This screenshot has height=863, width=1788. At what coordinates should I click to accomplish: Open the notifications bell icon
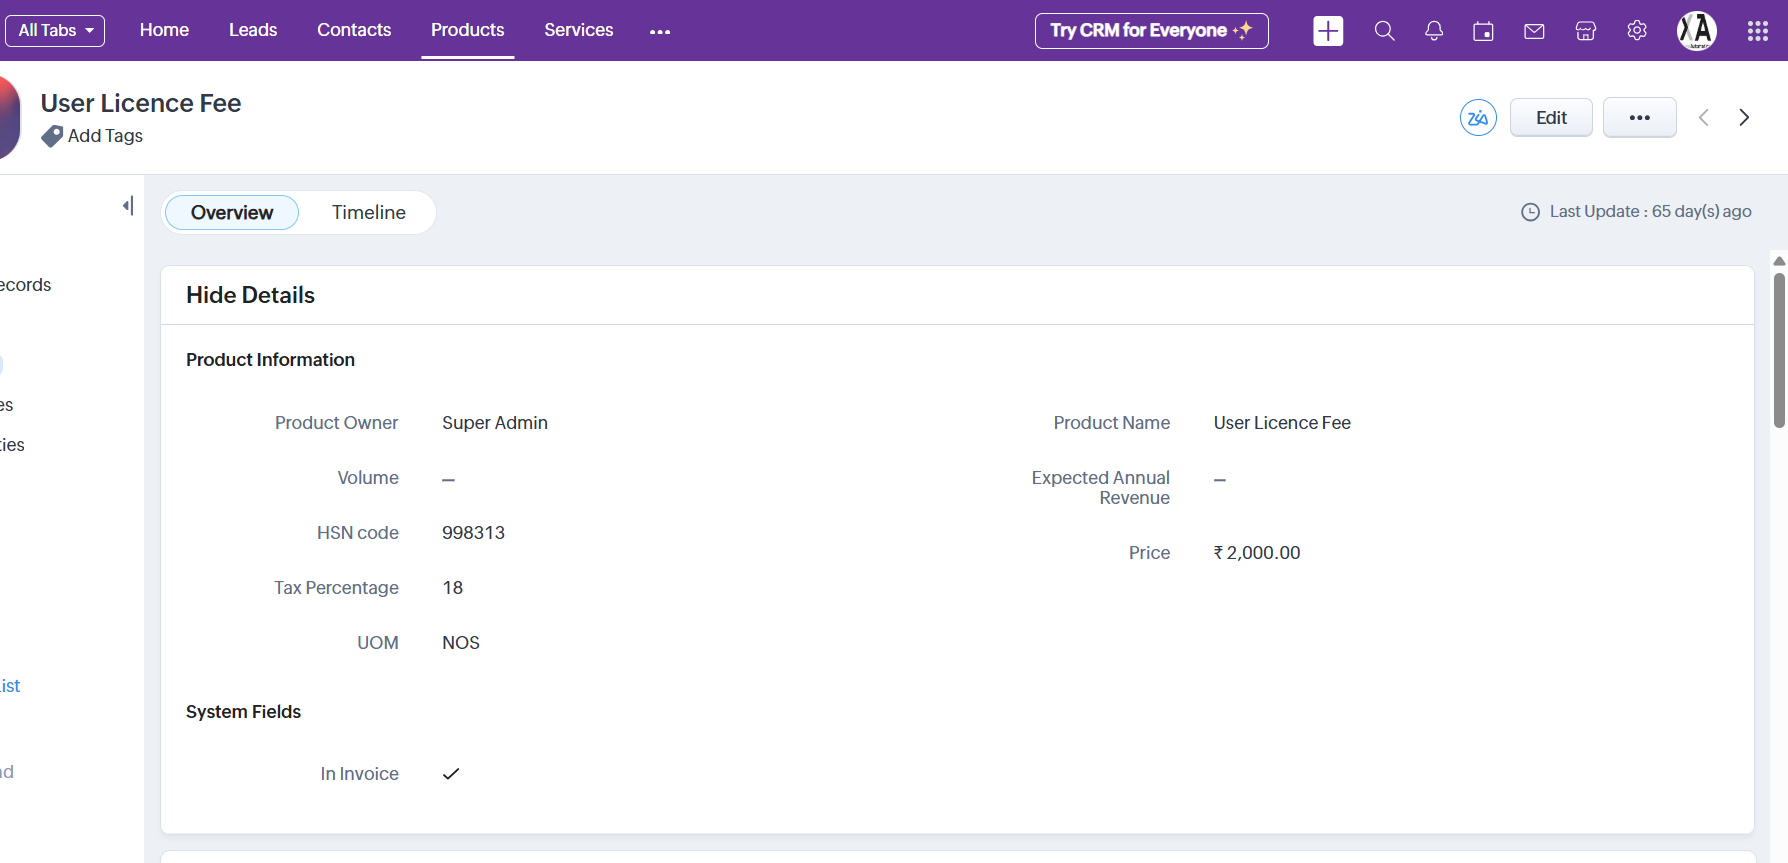click(x=1434, y=31)
